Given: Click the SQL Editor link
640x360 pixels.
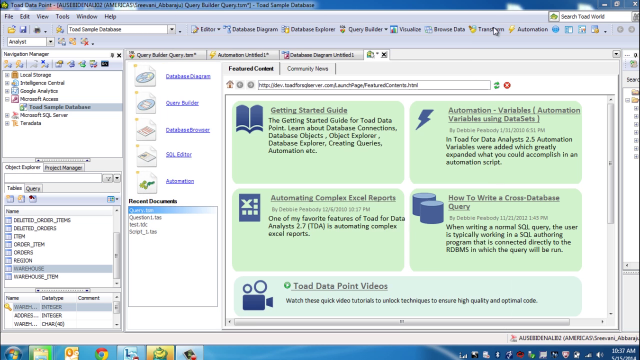Looking at the screenshot, I should tap(178, 154).
